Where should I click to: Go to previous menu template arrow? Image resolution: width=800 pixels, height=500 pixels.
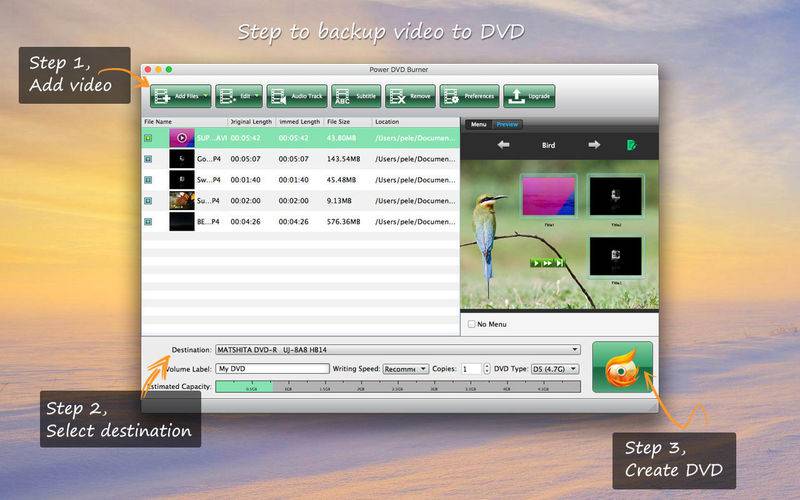tap(504, 145)
